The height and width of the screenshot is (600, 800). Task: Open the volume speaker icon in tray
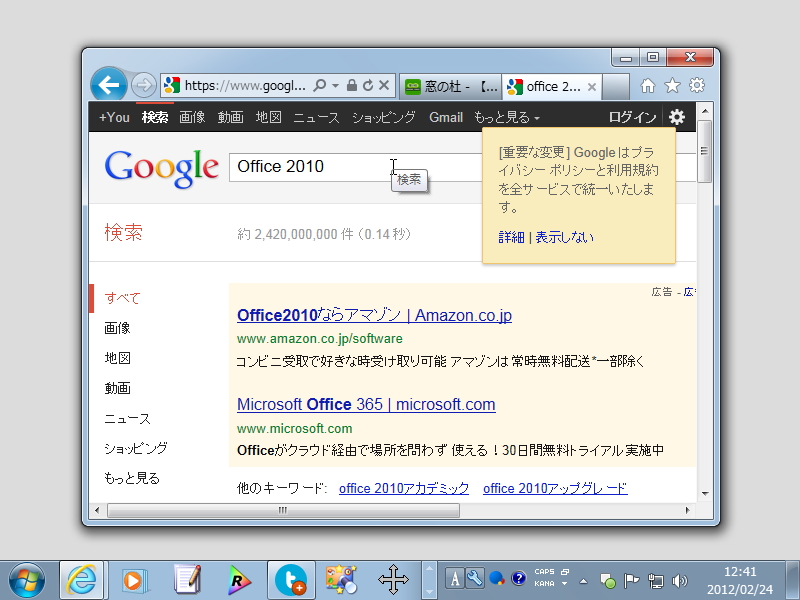point(678,578)
